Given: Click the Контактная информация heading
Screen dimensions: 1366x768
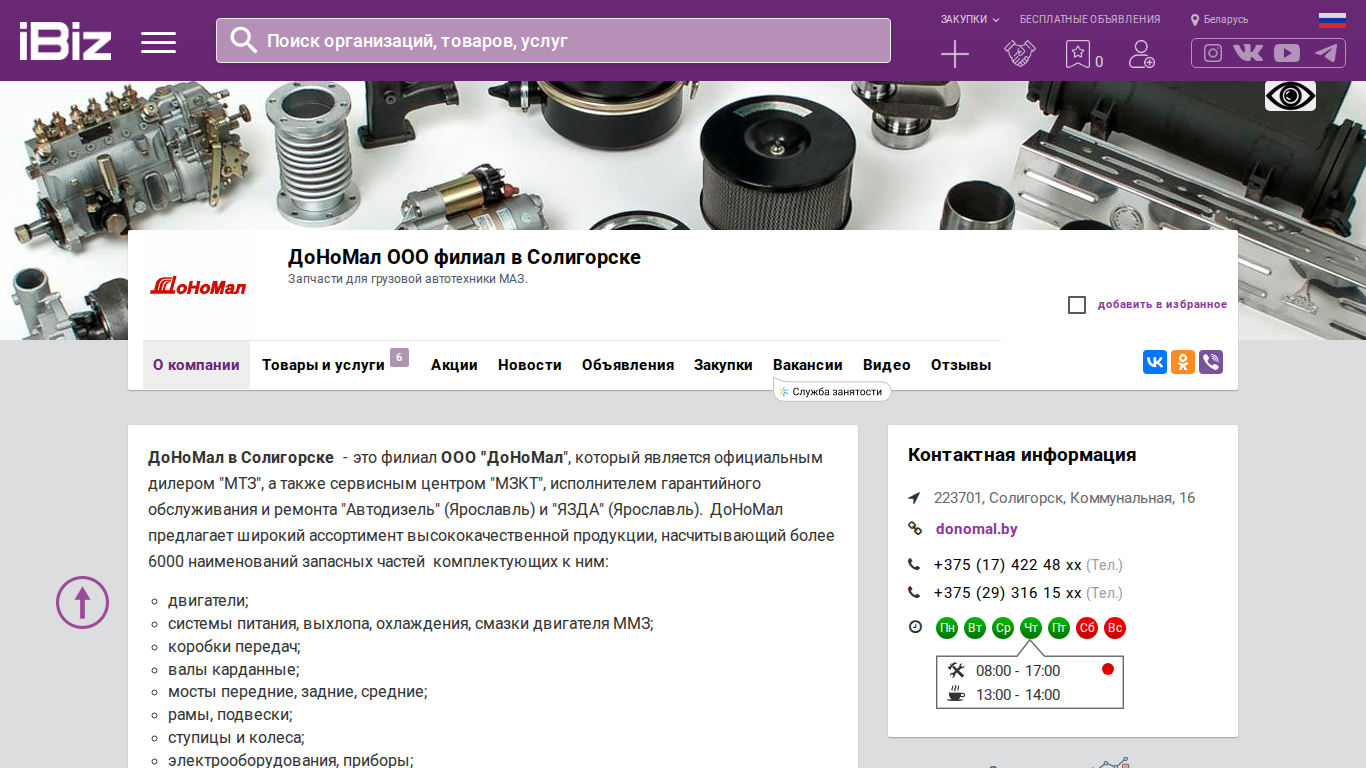Looking at the screenshot, I should 1022,455.
